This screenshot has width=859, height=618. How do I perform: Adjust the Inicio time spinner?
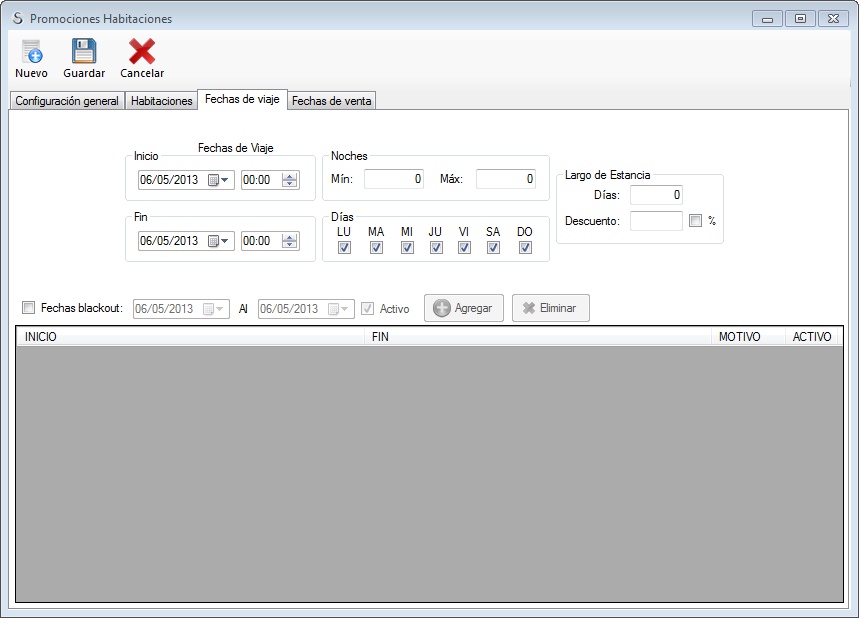tap(290, 181)
